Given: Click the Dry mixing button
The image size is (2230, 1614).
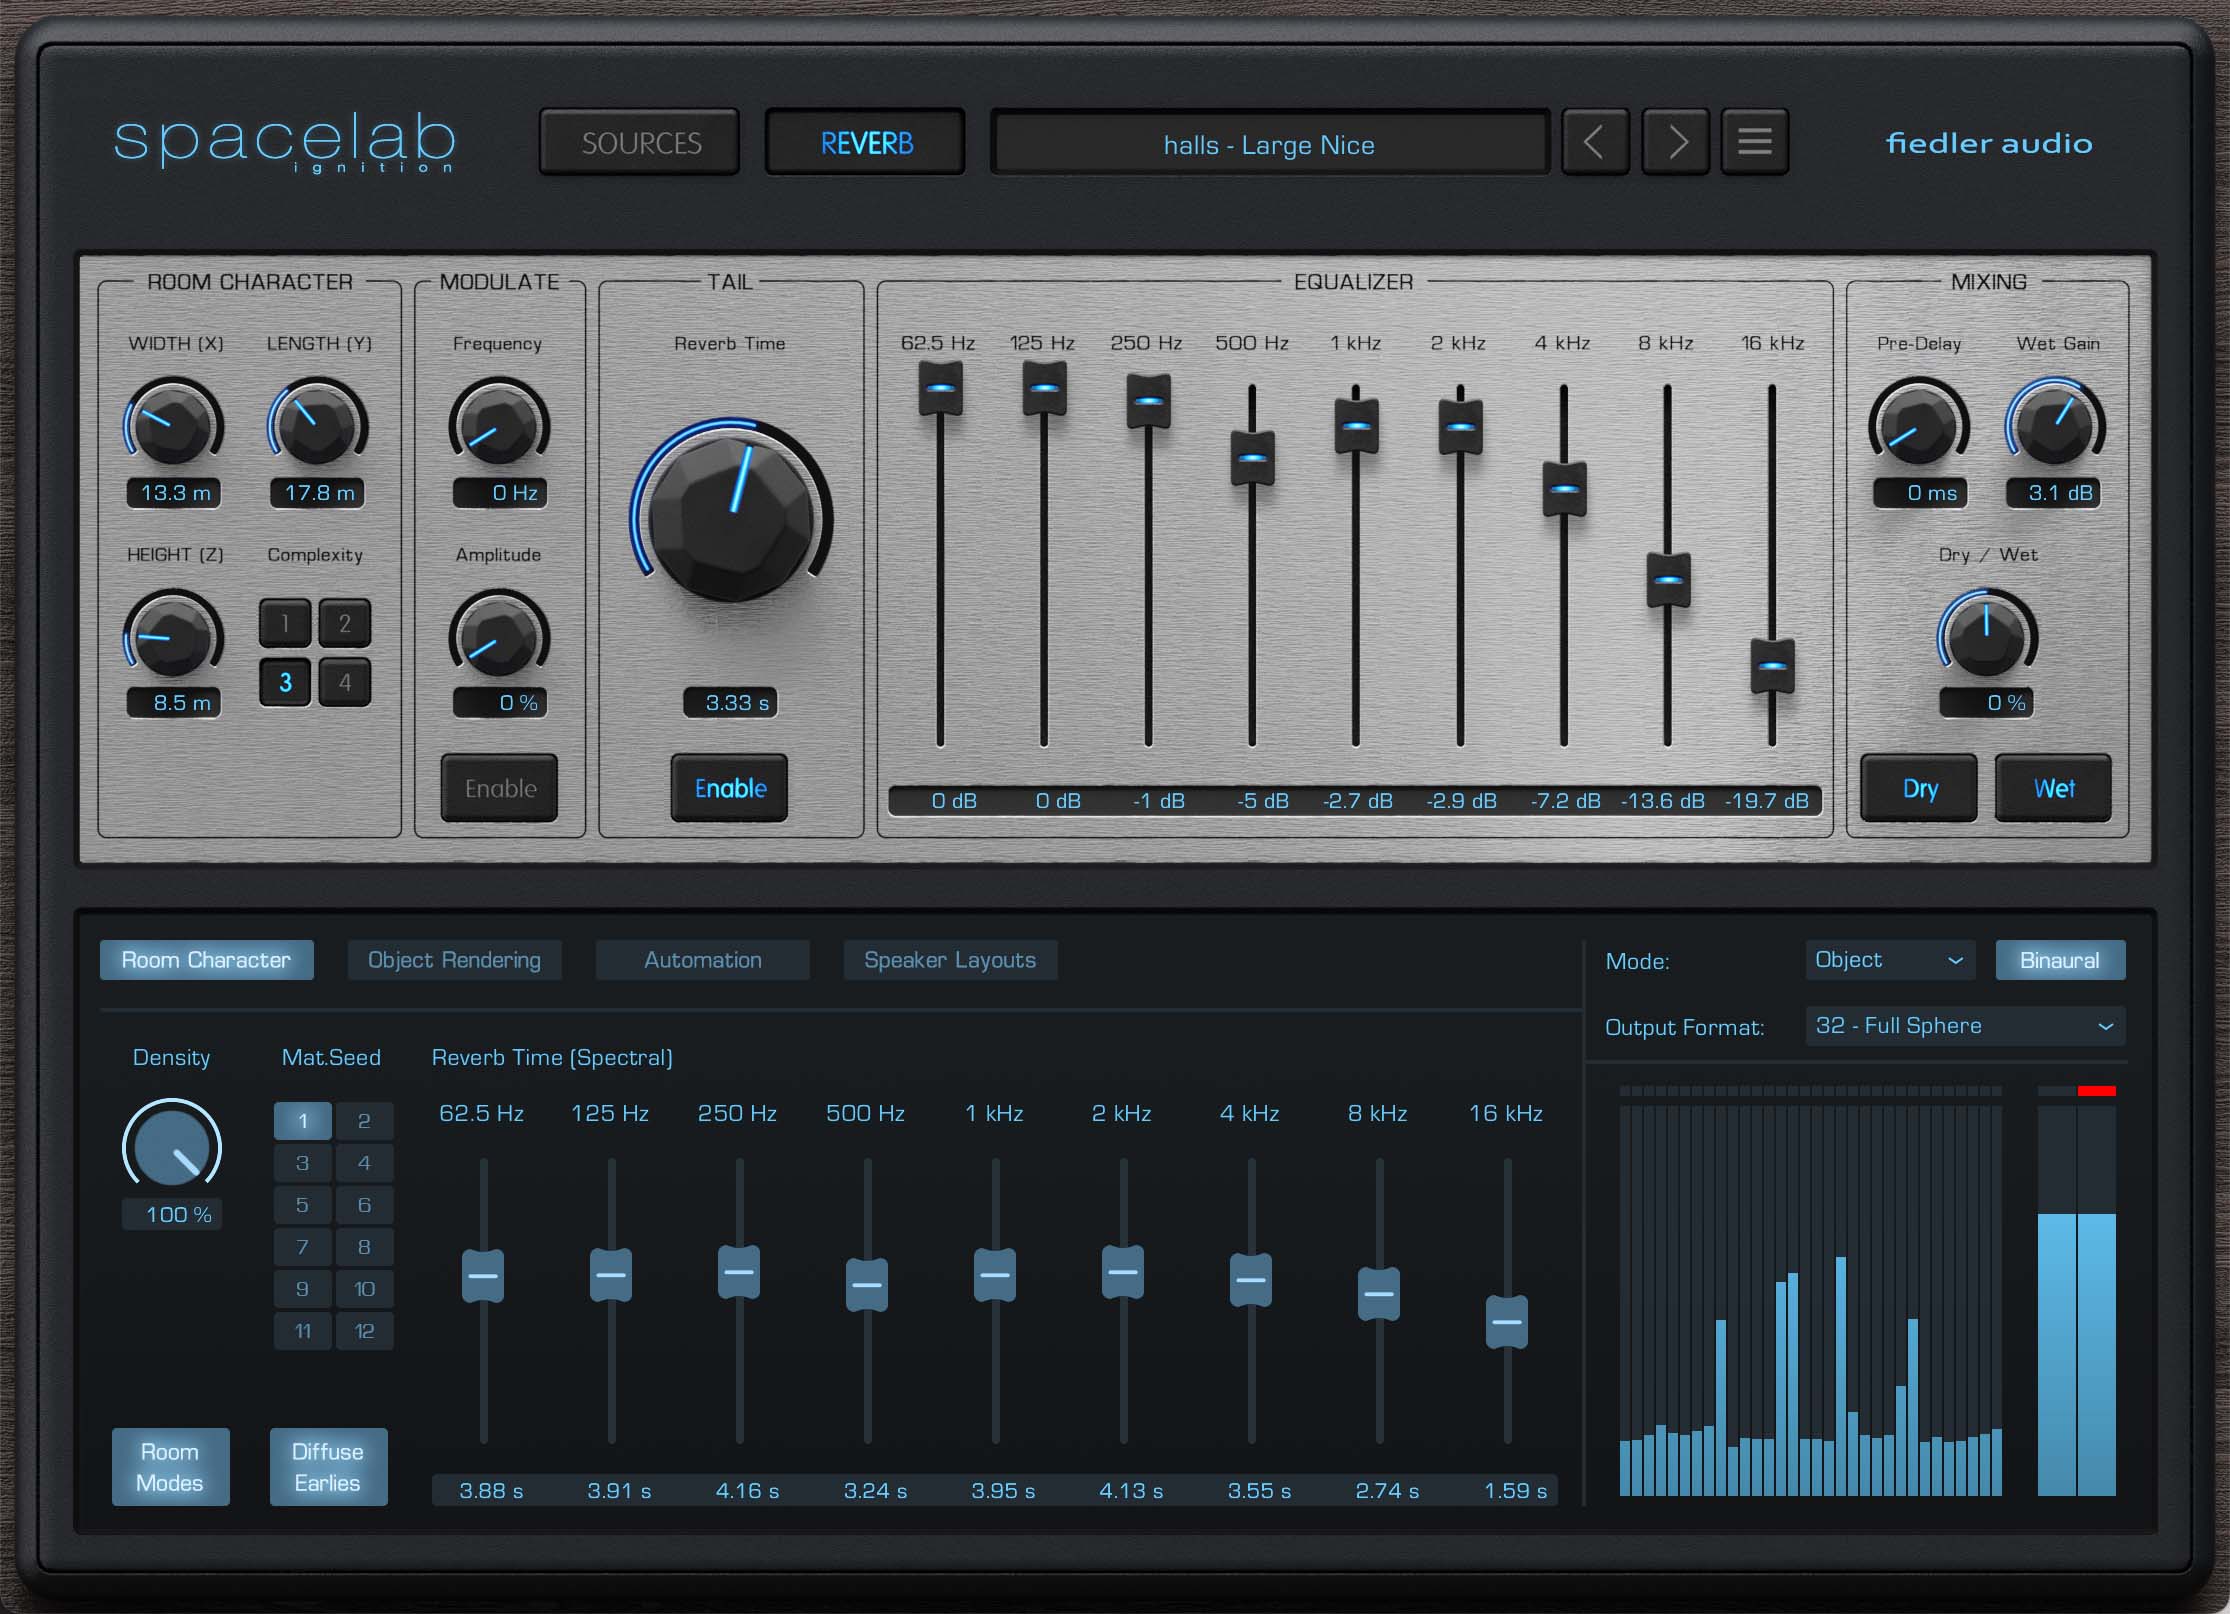Looking at the screenshot, I should click(1917, 788).
